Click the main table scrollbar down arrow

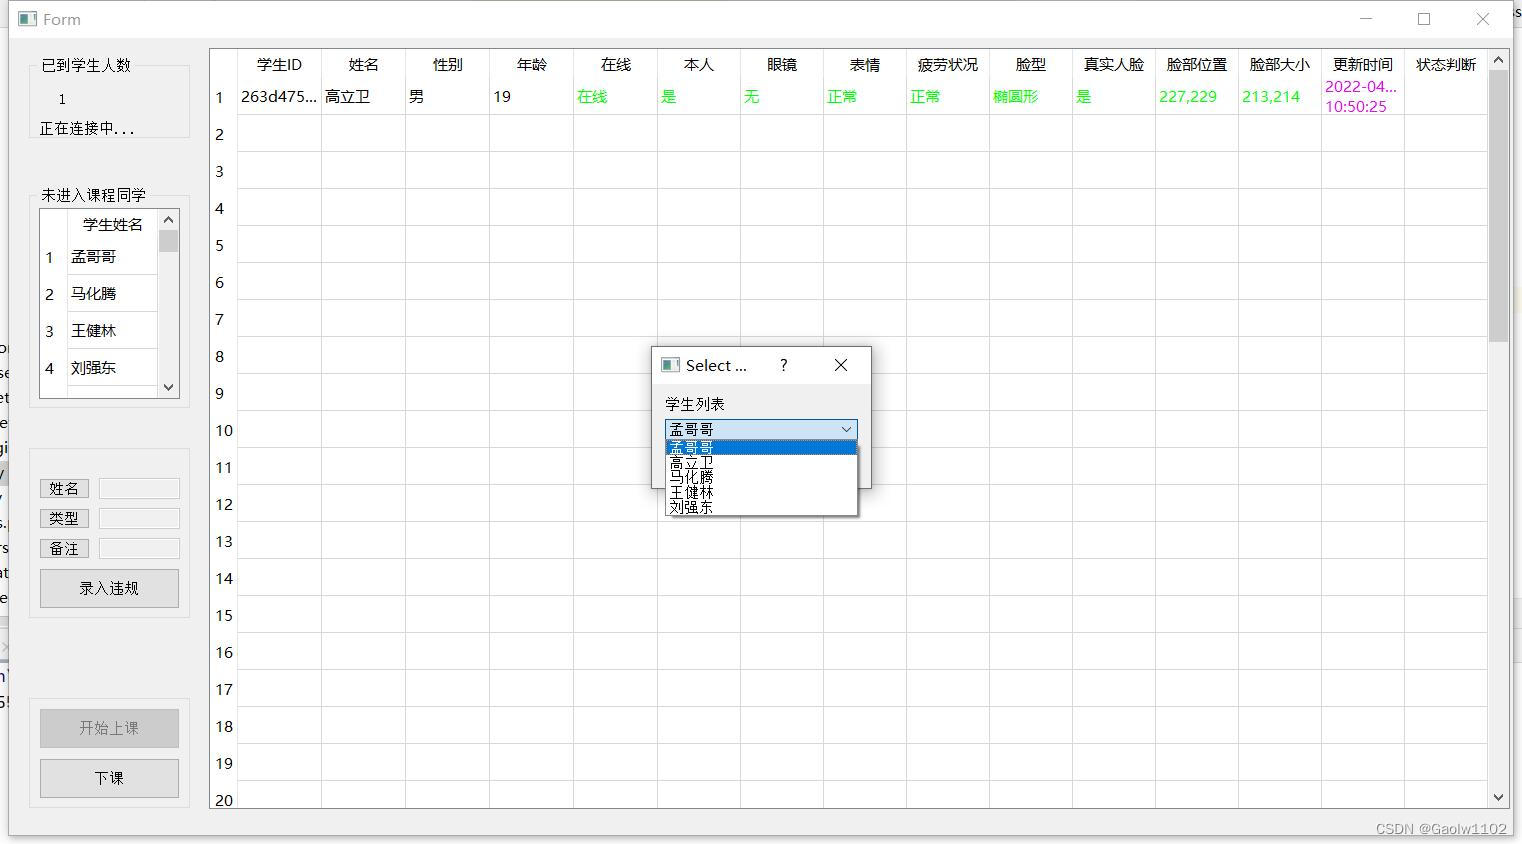pos(1498,797)
